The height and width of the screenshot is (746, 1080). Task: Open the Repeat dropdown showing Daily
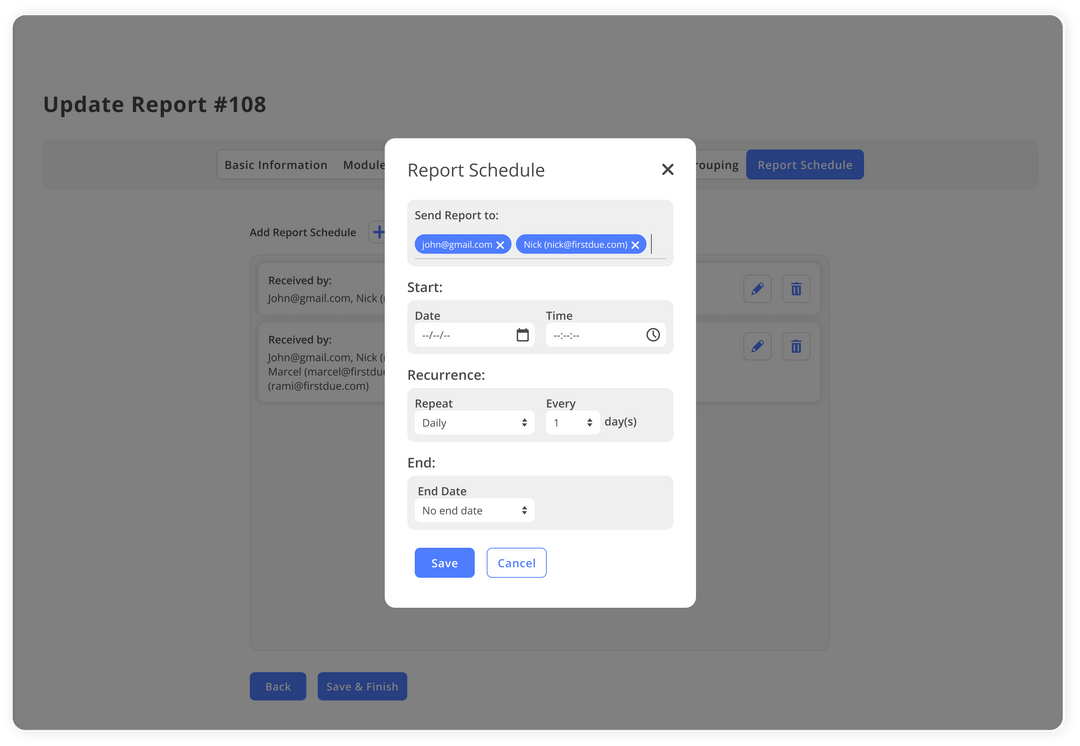(473, 422)
